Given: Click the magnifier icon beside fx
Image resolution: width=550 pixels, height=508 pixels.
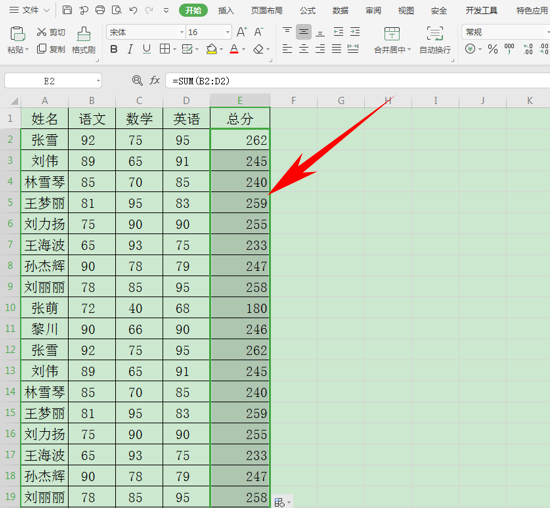Looking at the screenshot, I should [137, 81].
